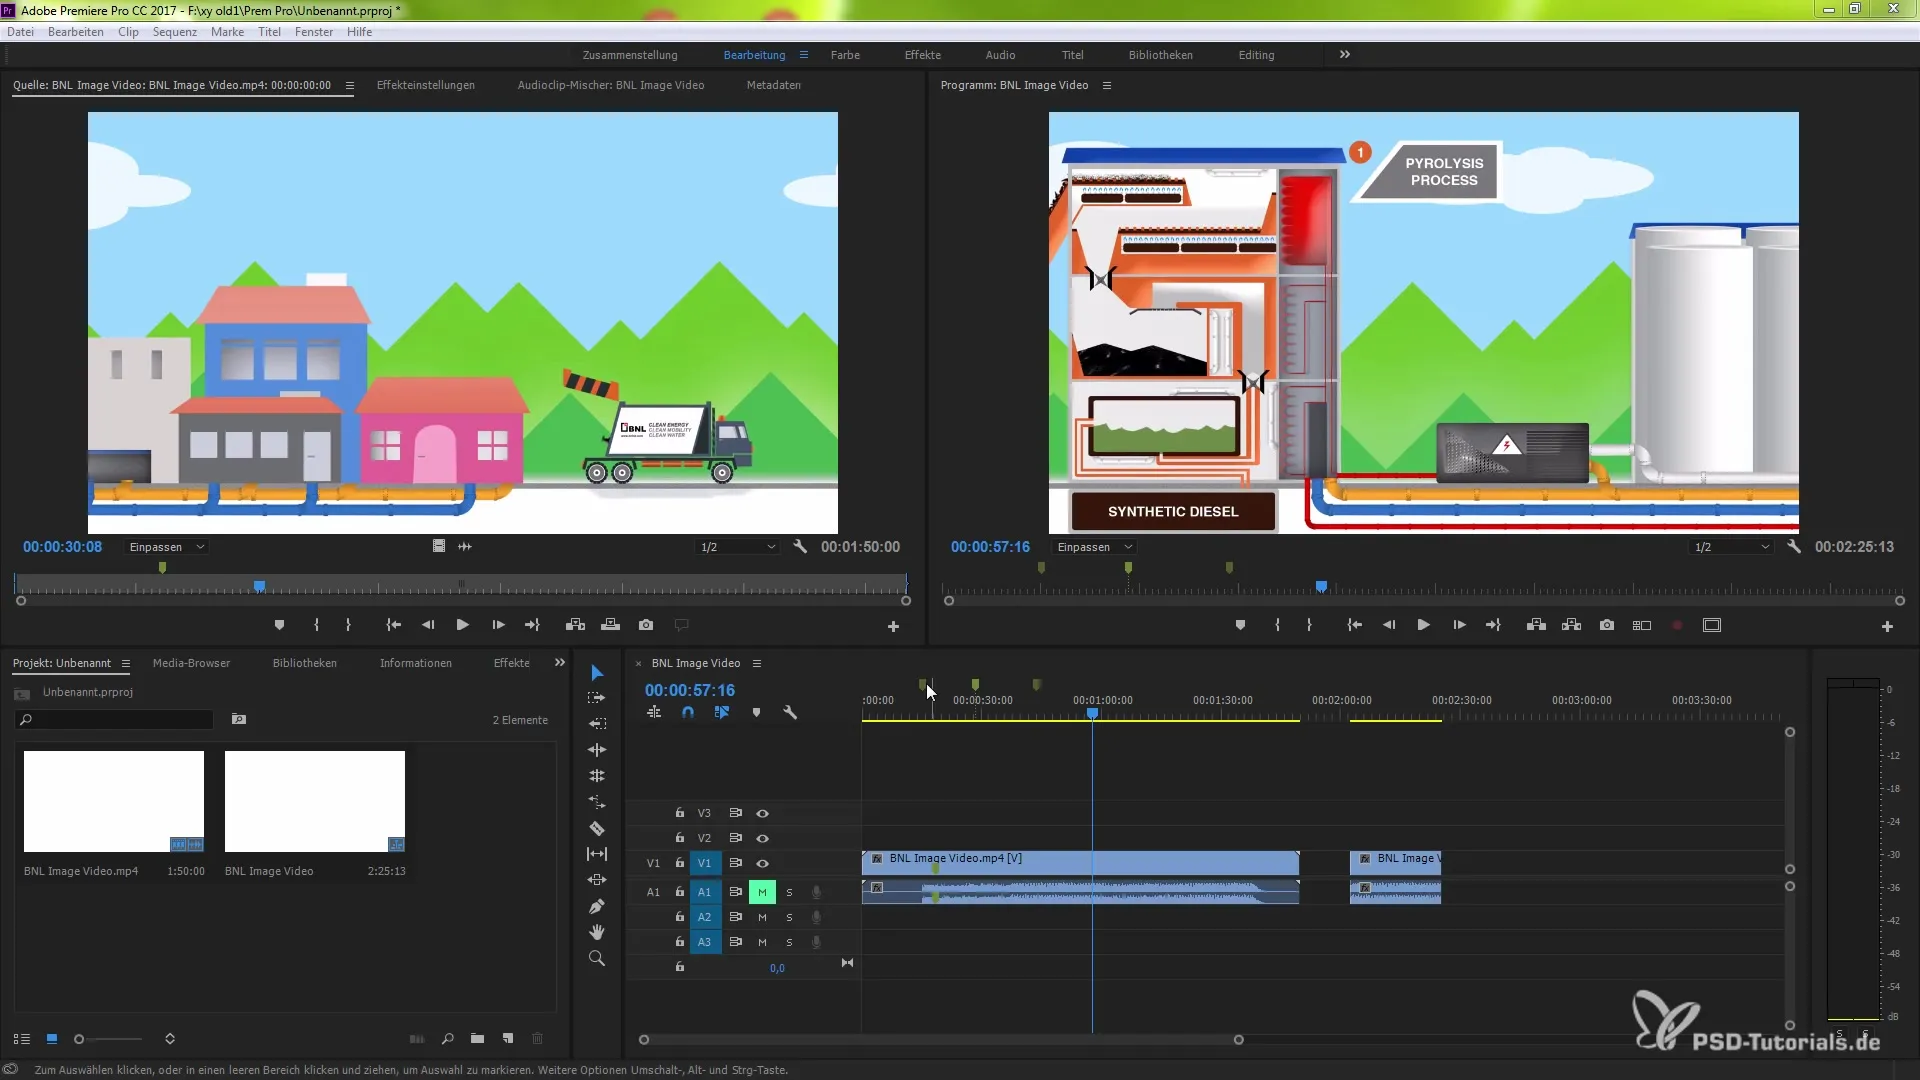Open Source panel hamburger menu
Screen dimensions: 1920x1080
(x=350, y=85)
